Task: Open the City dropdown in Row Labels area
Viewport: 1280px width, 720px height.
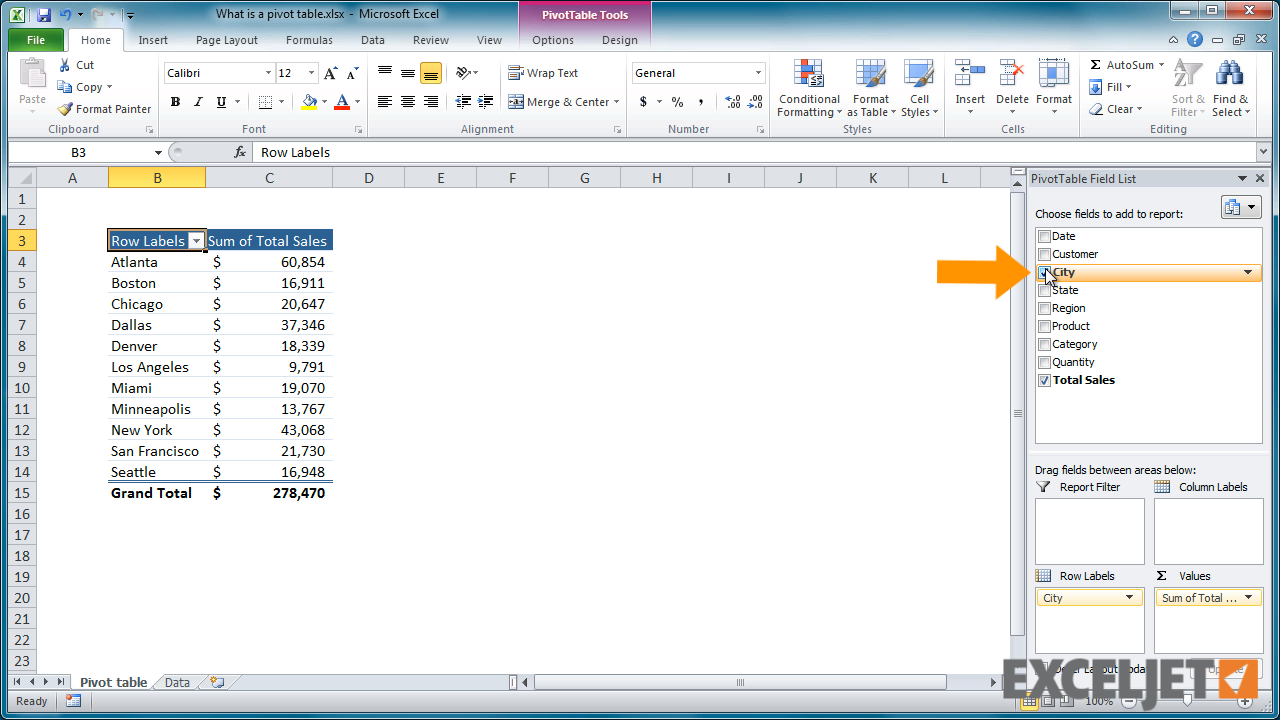Action: (x=1131, y=597)
